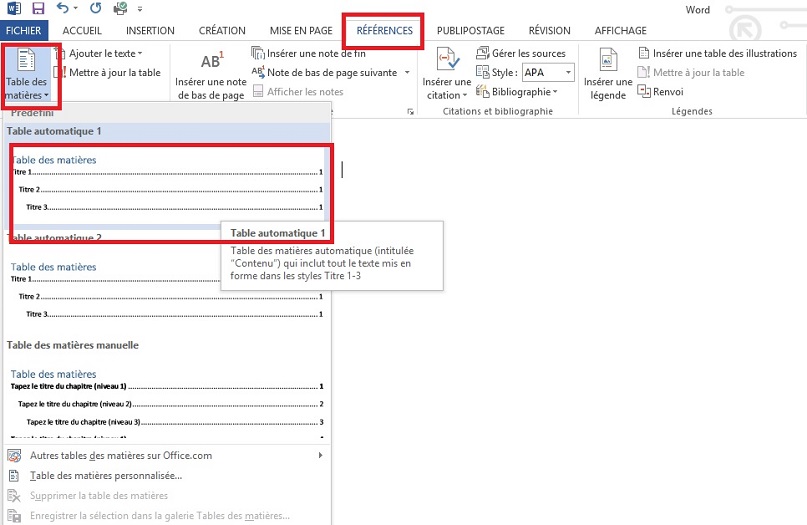Customize the Quick Access Toolbar
This screenshot has width=807, height=525.
[x=140, y=9]
